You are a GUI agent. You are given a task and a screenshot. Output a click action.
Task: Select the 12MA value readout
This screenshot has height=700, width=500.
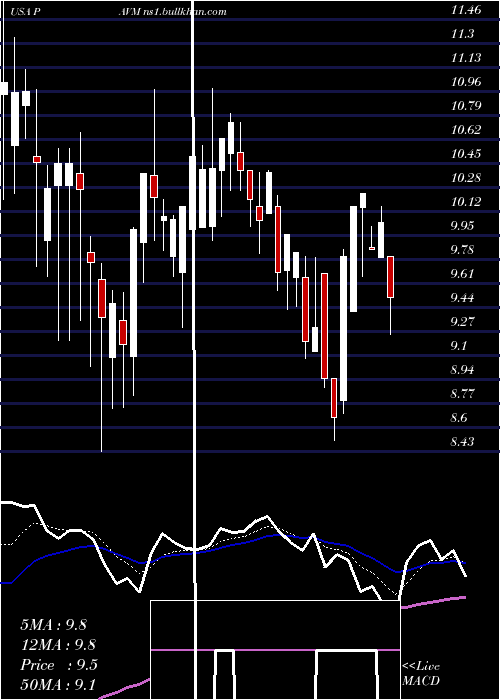58,645
